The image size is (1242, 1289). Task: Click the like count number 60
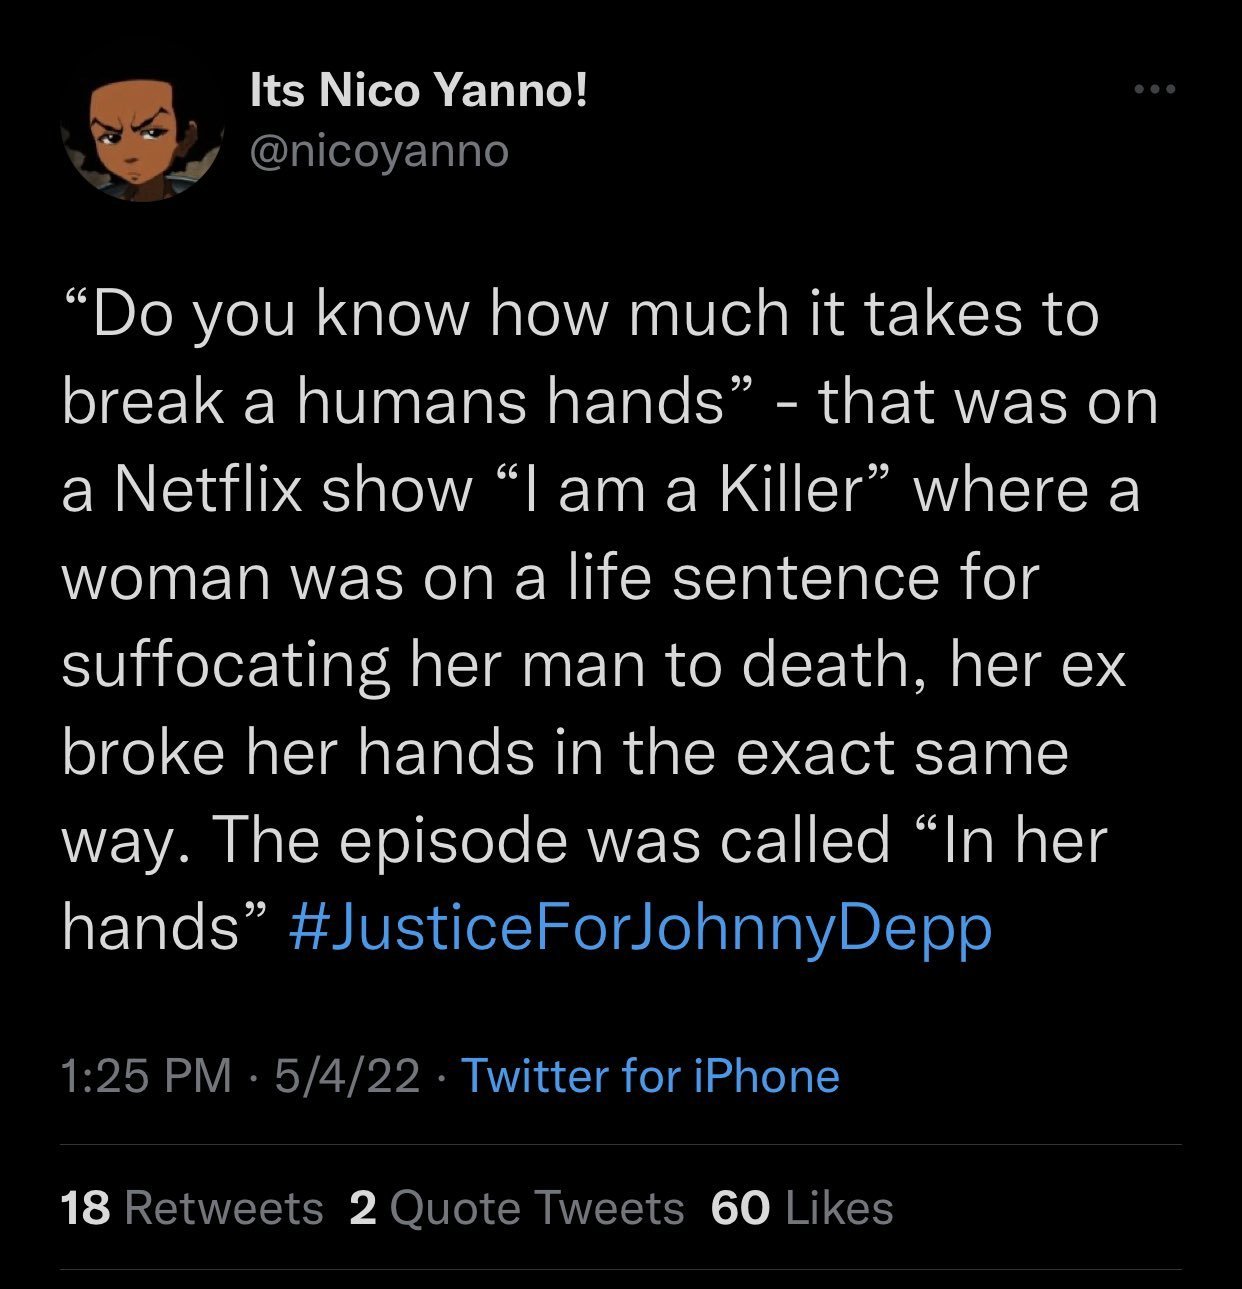click(741, 1208)
